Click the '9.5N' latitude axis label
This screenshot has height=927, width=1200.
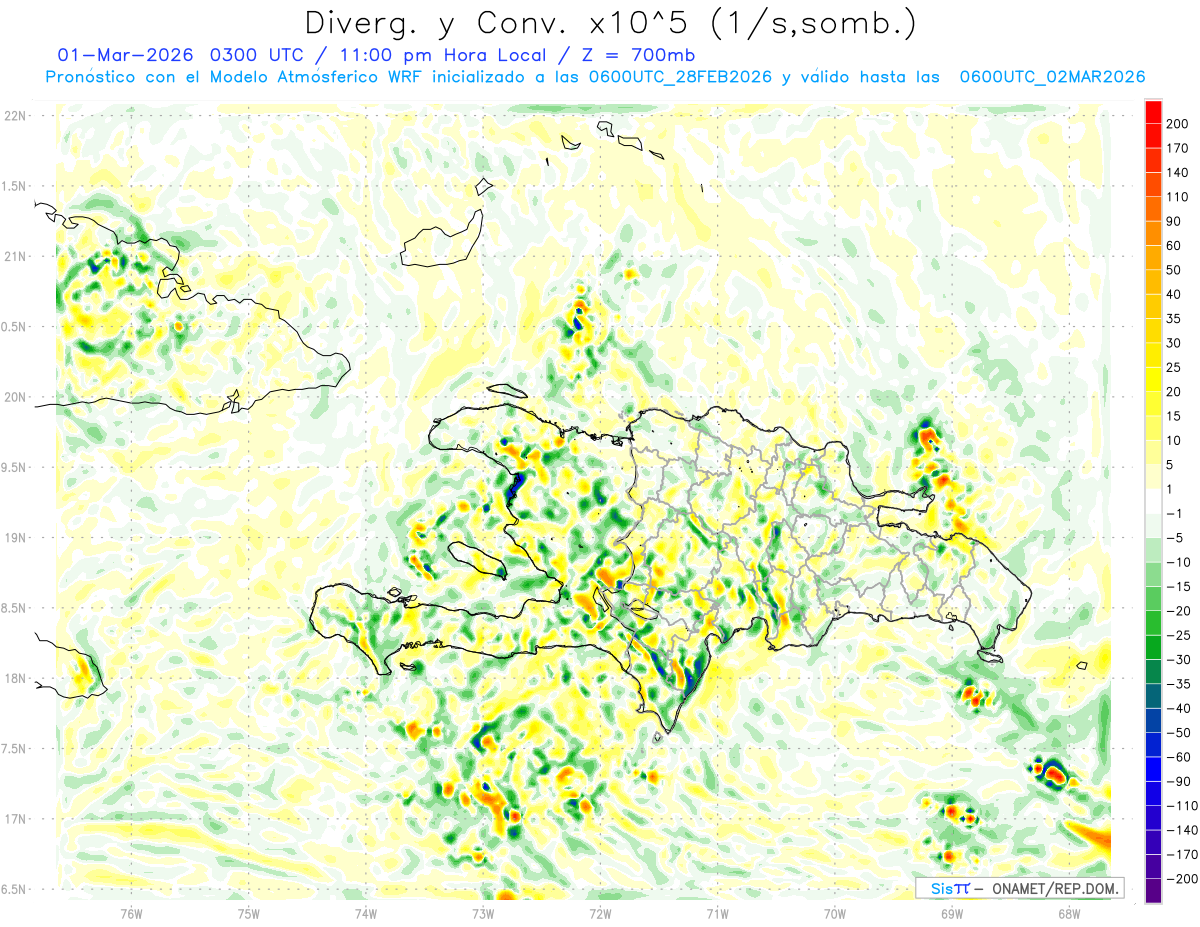tap(15, 468)
